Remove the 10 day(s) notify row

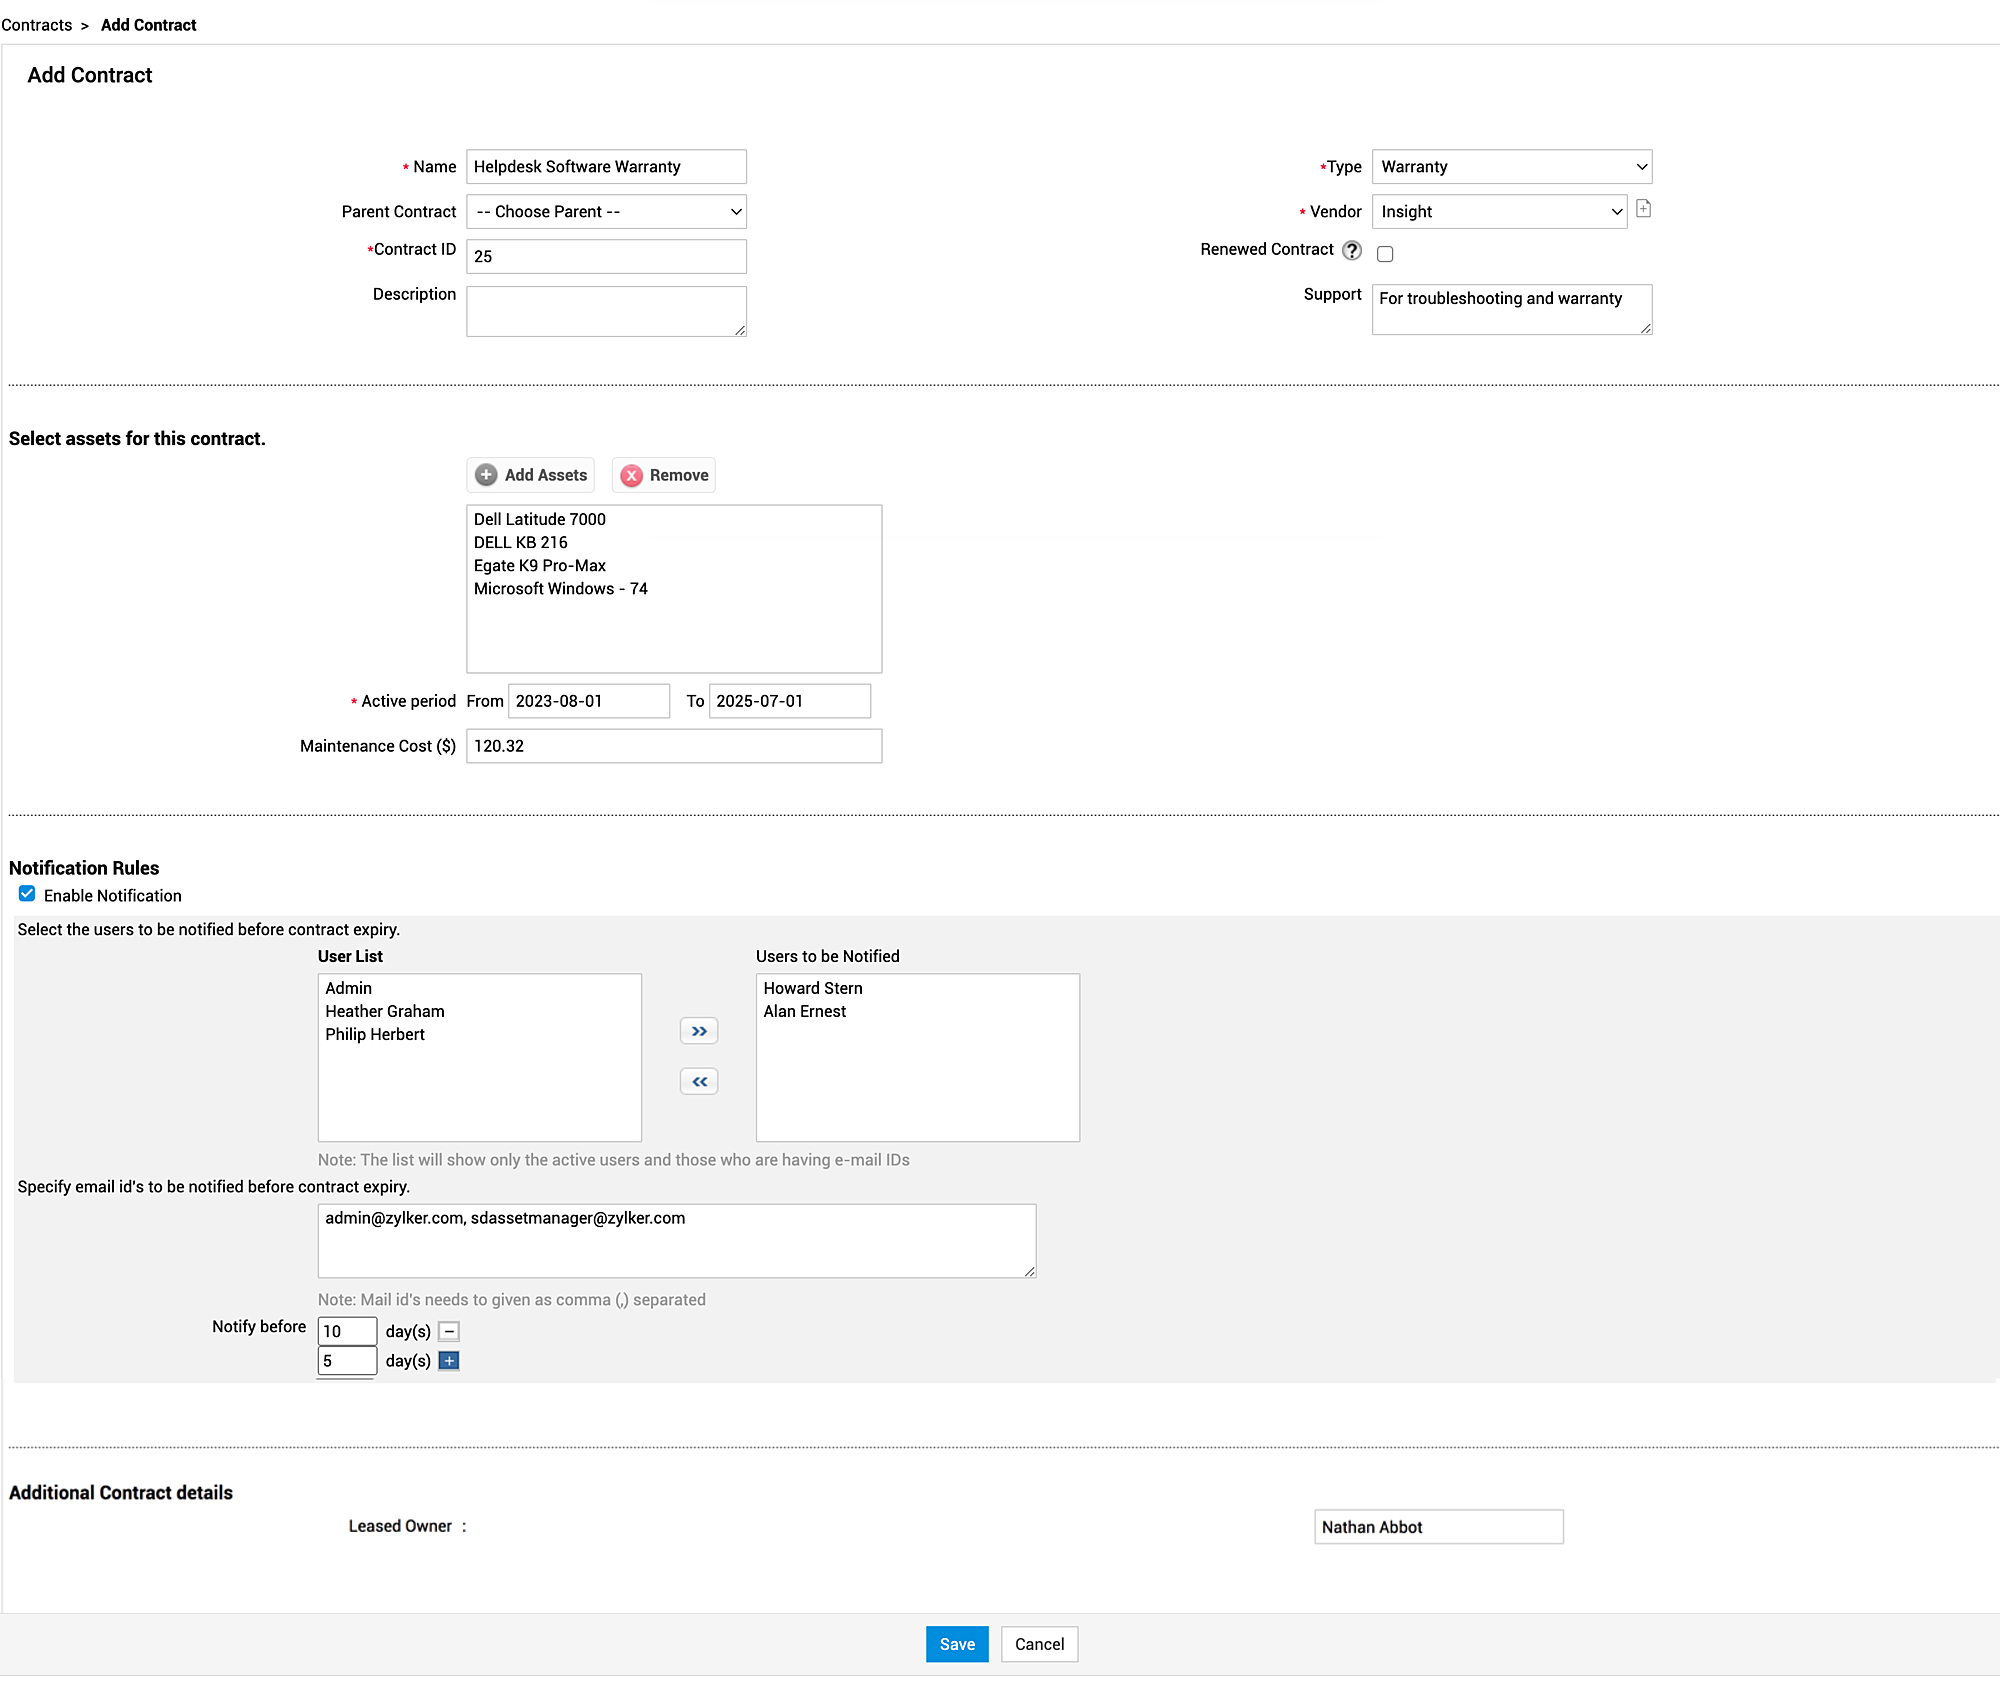click(x=449, y=1331)
